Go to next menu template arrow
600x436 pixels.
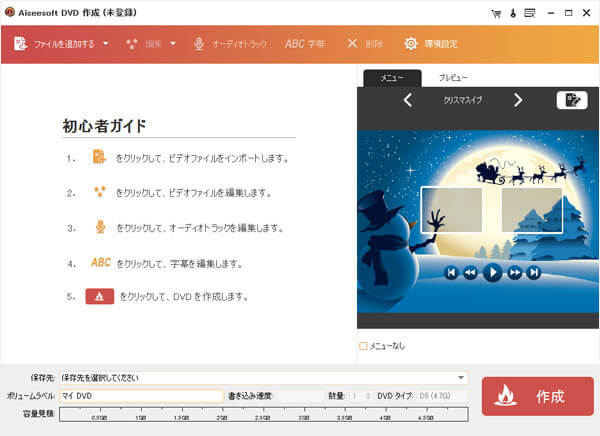pos(518,100)
